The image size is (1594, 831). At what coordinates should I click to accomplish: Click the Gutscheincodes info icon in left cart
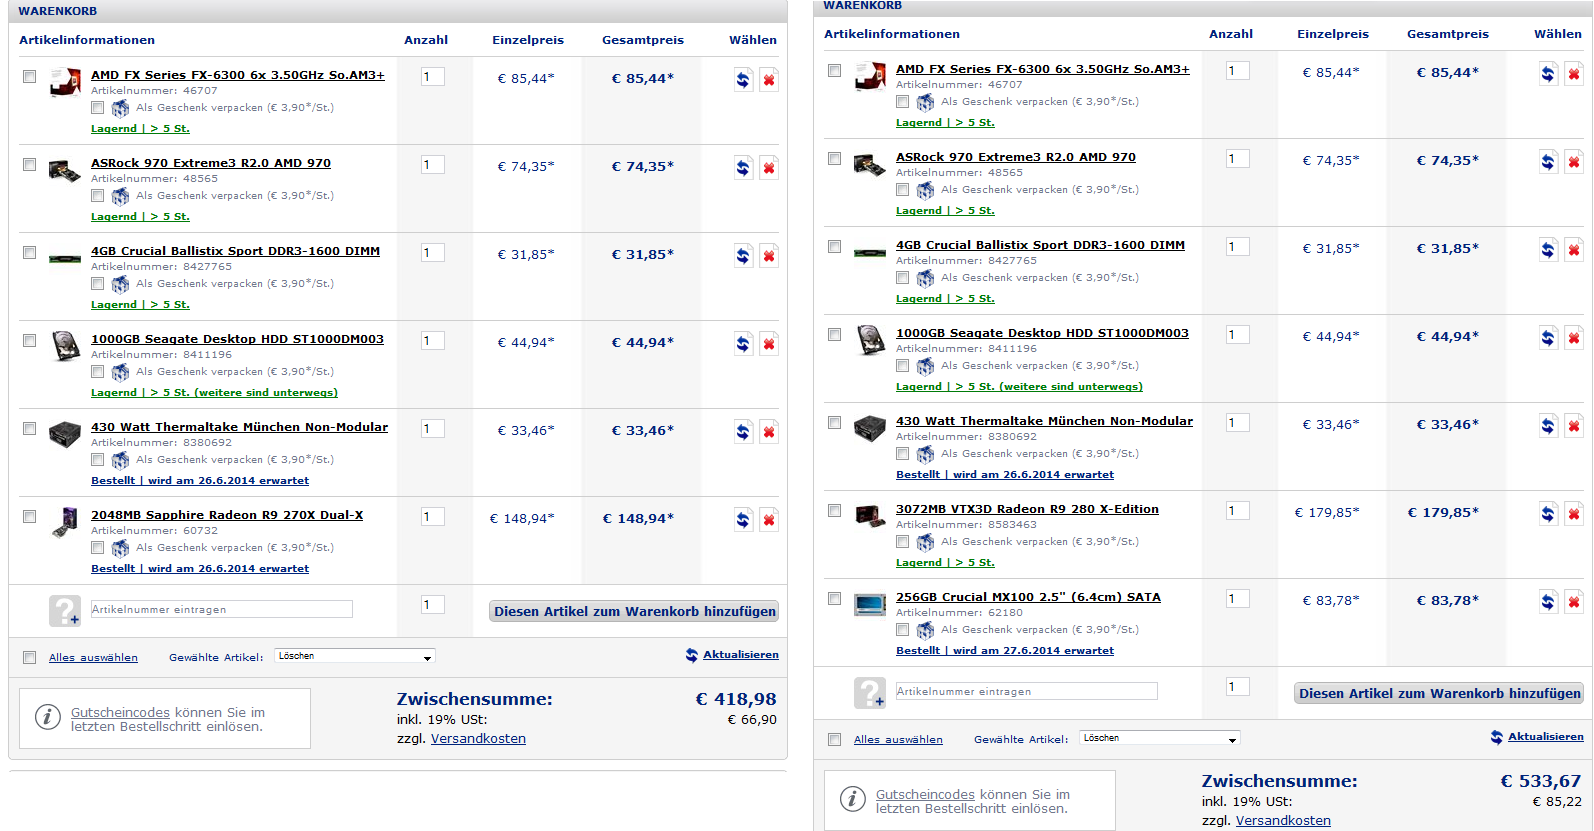pyautogui.click(x=47, y=717)
